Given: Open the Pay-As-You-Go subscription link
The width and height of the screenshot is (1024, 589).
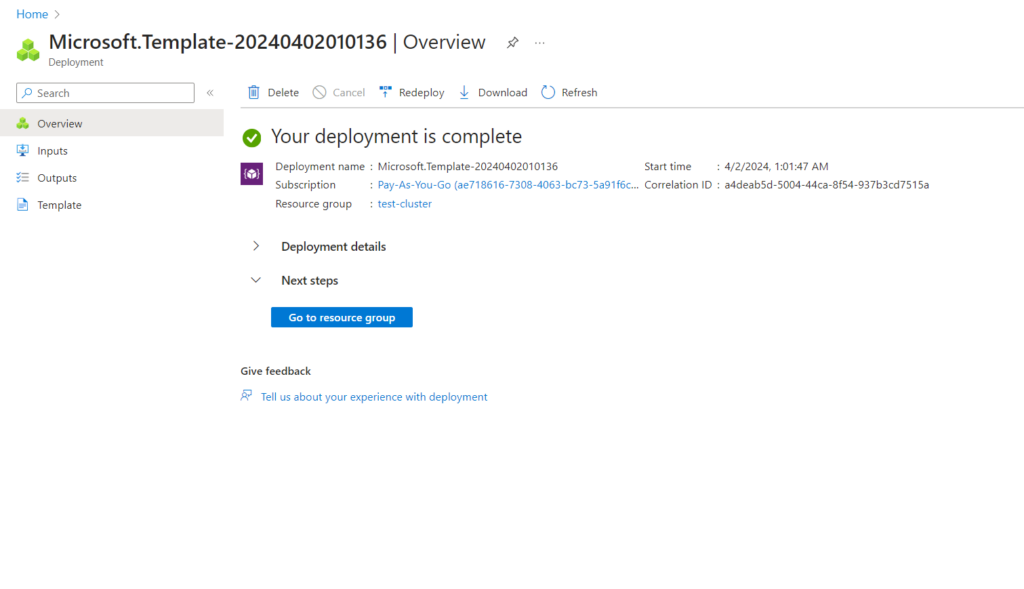Looking at the screenshot, I should click(508, 185).
